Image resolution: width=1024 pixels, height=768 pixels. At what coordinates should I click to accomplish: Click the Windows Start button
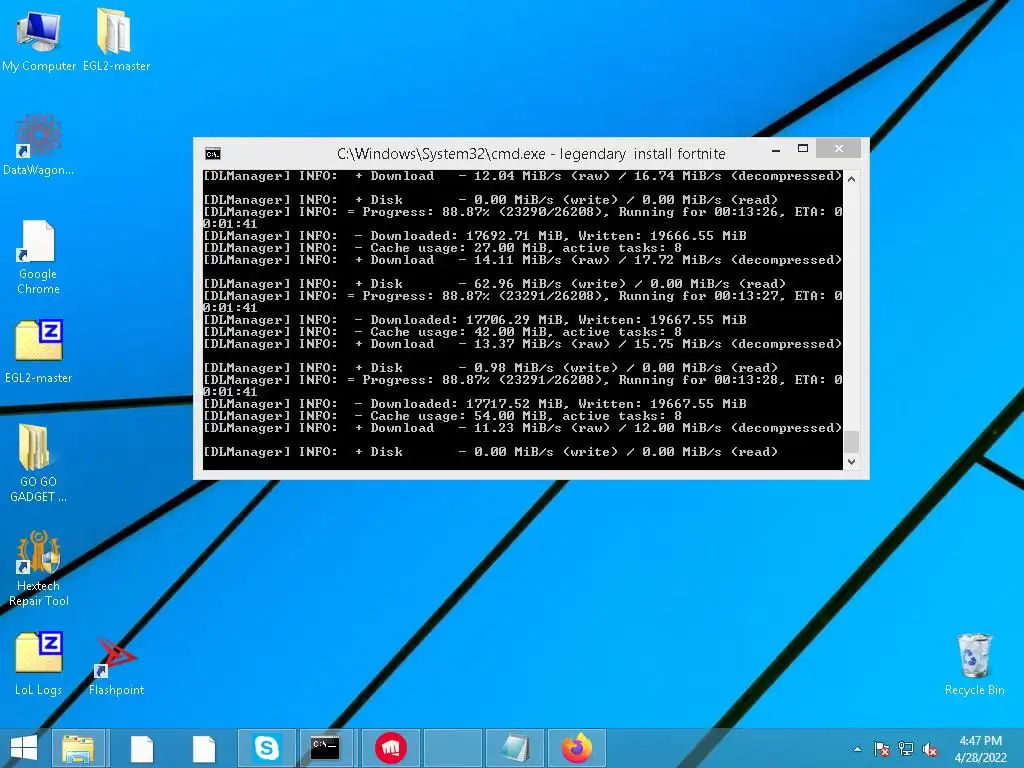click(x=24, y=748)
